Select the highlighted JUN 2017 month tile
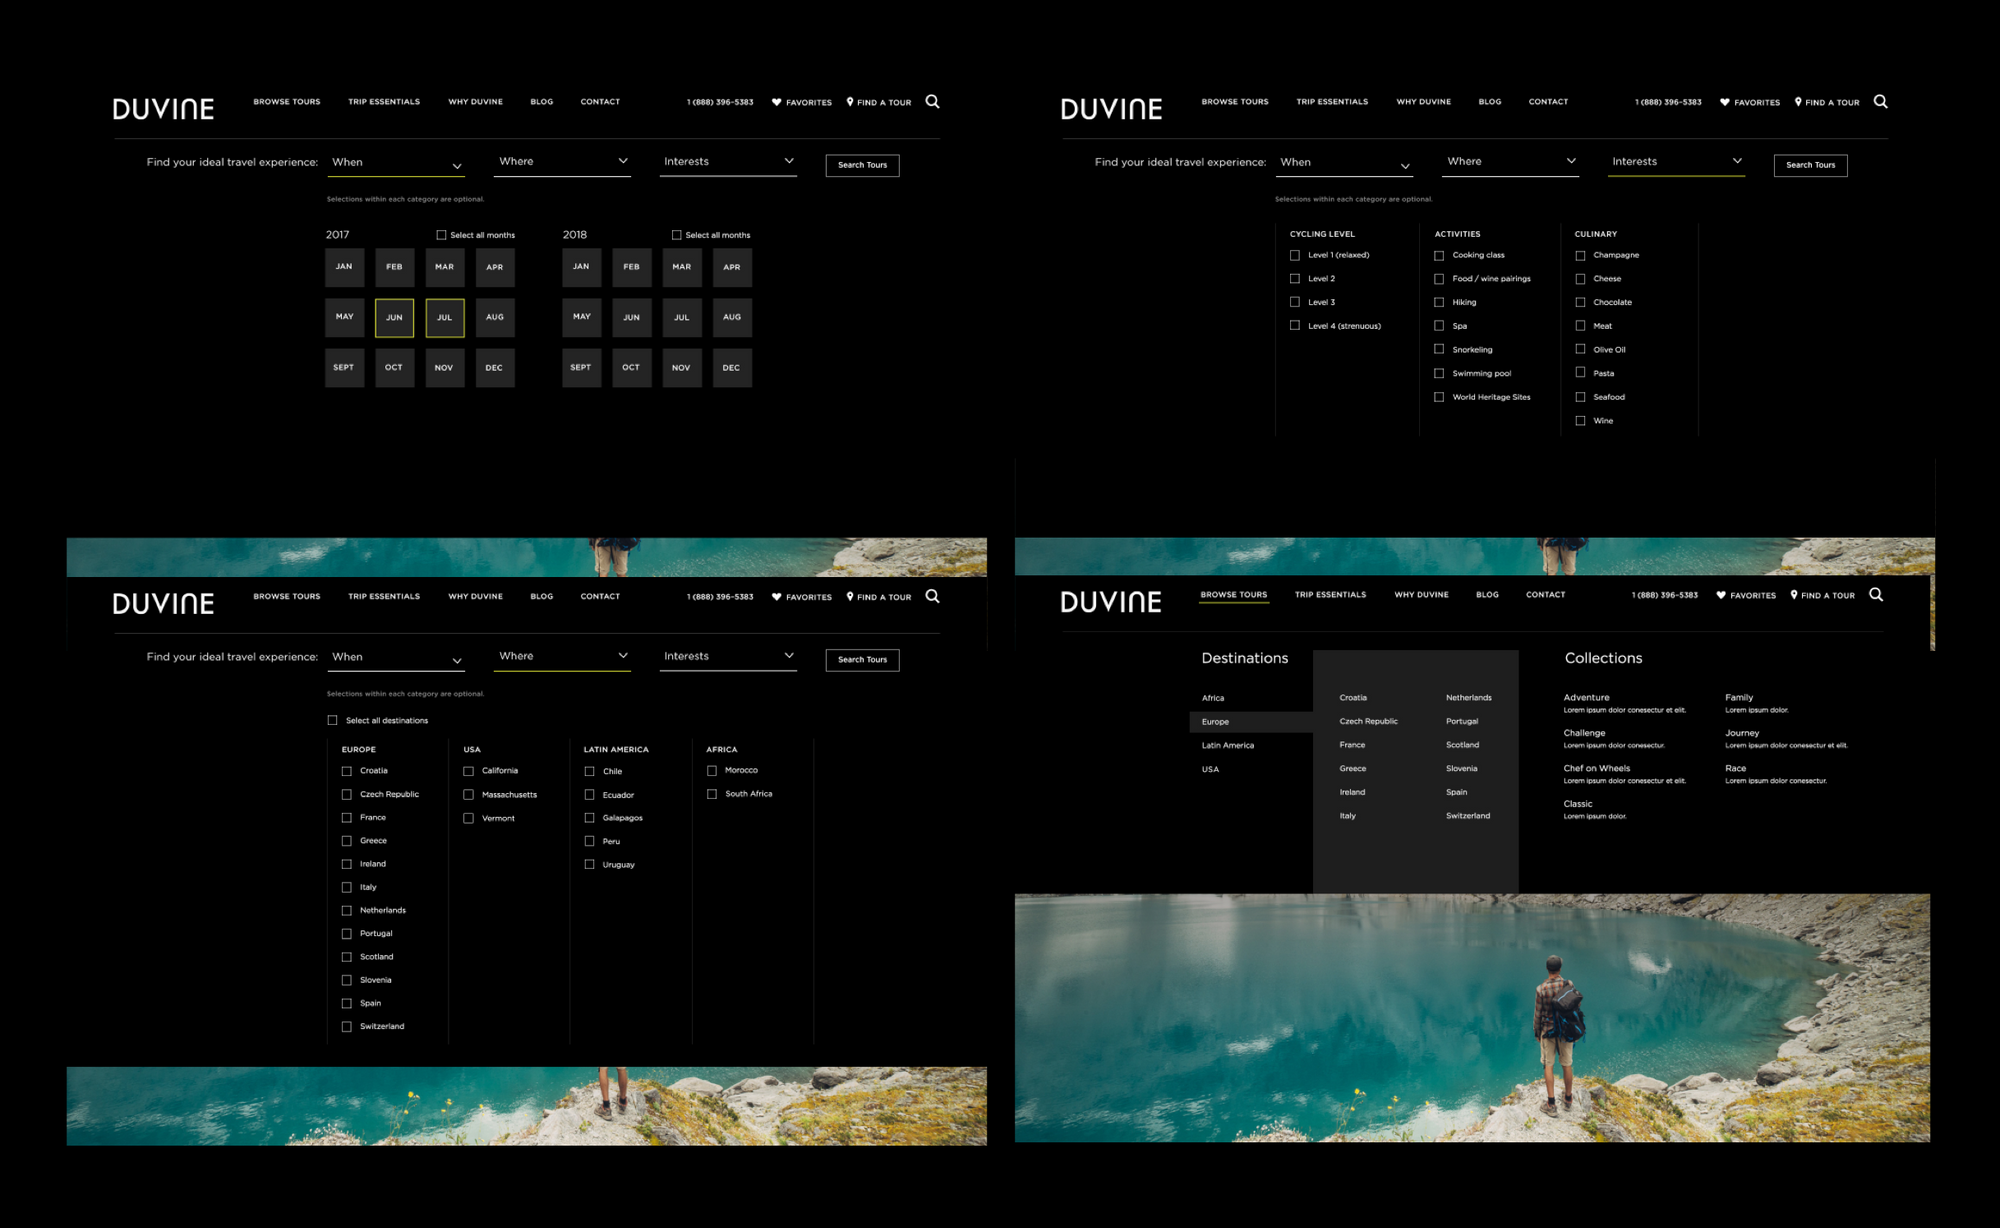 (x=394, y=317)
